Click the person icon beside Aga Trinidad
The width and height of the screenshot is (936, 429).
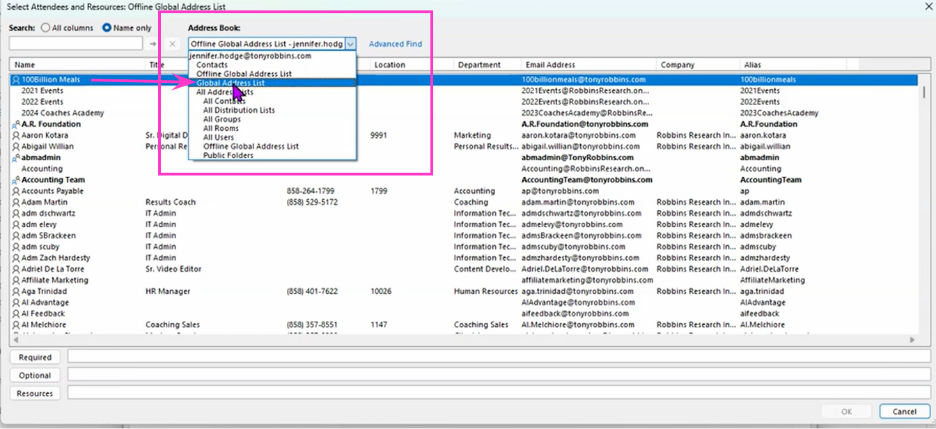tap(16, 291)
